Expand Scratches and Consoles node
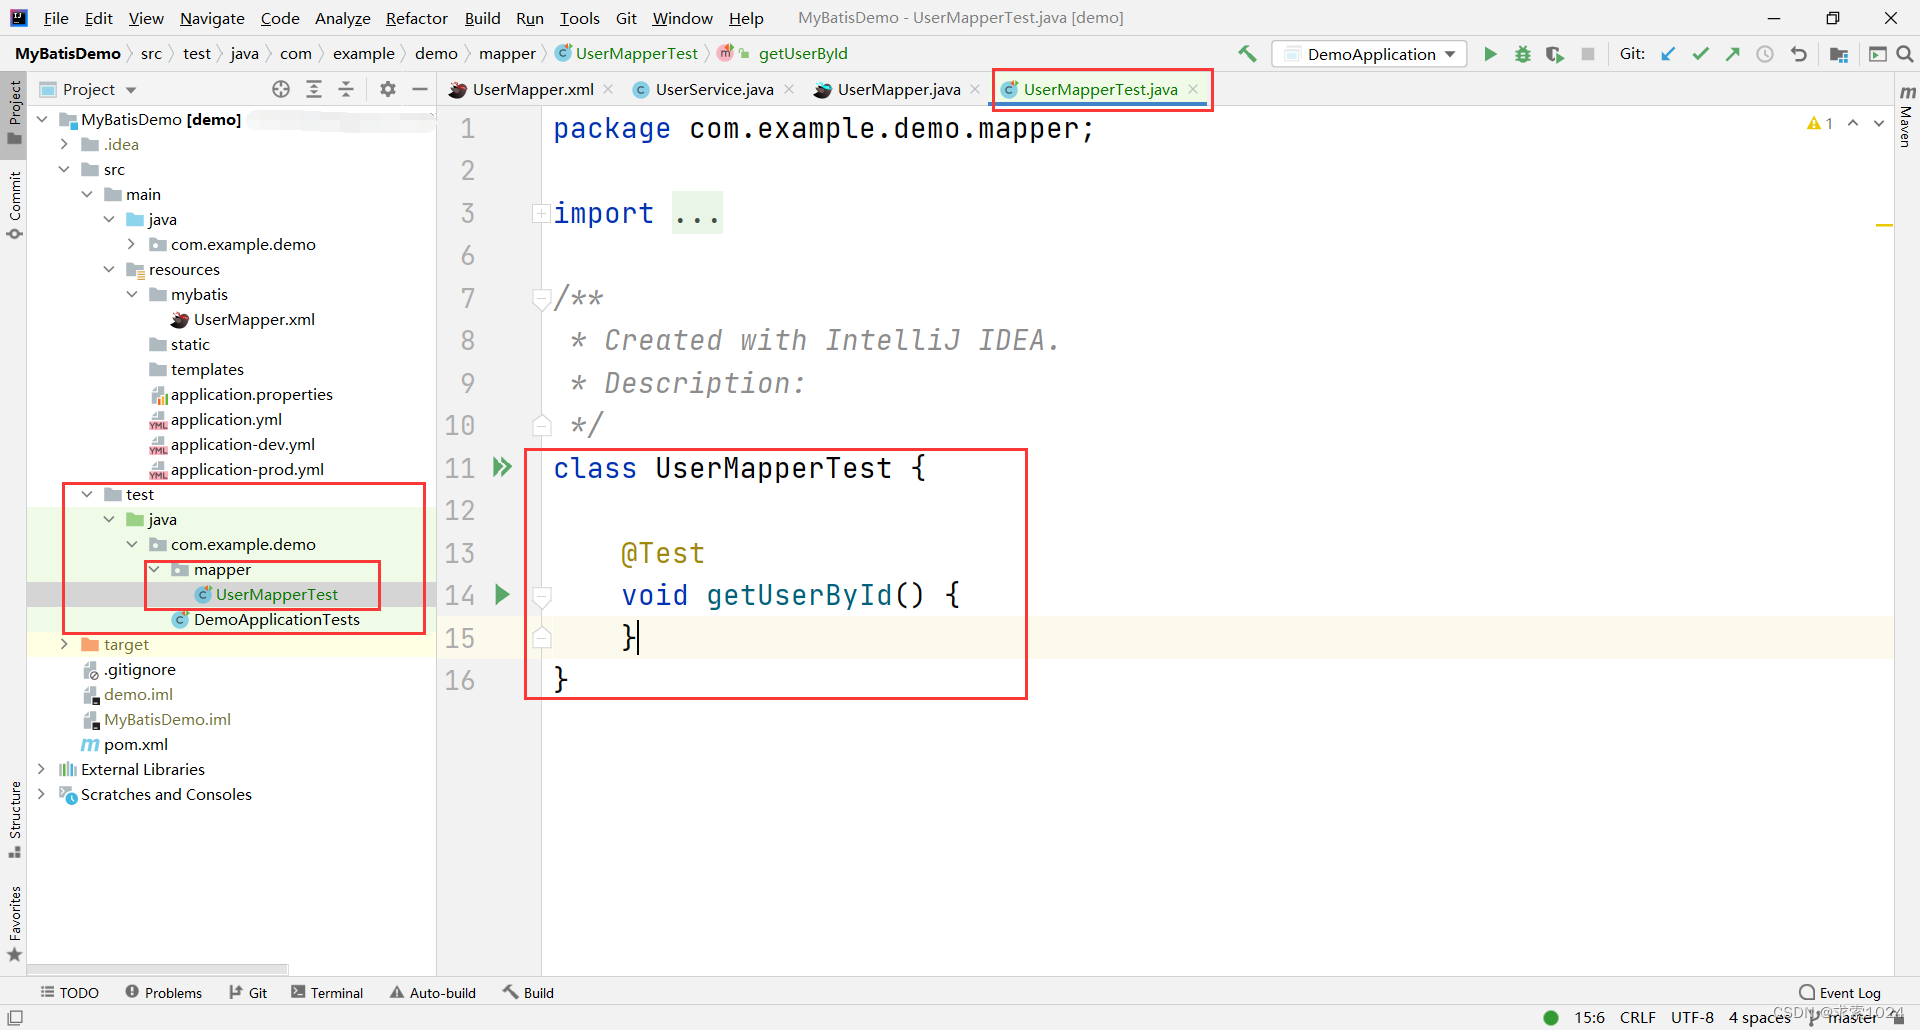The width and height of the screenshot is (1920, 1030). pos(42,794)
